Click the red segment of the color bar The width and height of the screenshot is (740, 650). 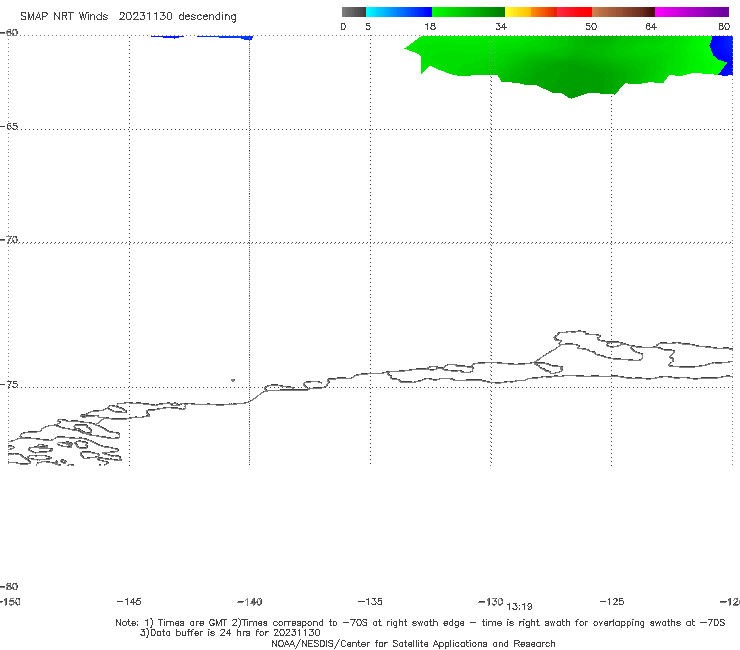pos(574,12)
